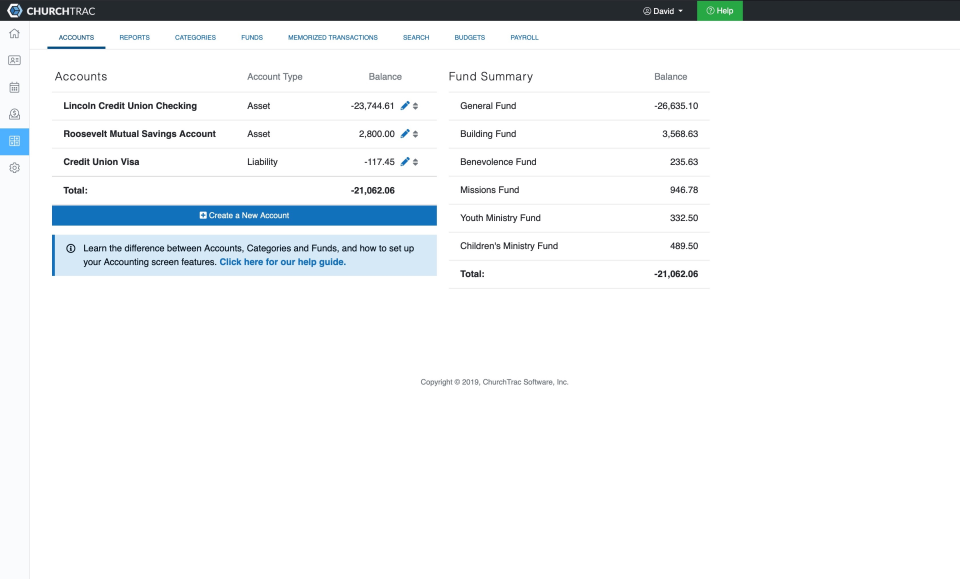Select the Missions Fund row
The width and height of the screenshot is (960, 579).
[x=579, y=190]
